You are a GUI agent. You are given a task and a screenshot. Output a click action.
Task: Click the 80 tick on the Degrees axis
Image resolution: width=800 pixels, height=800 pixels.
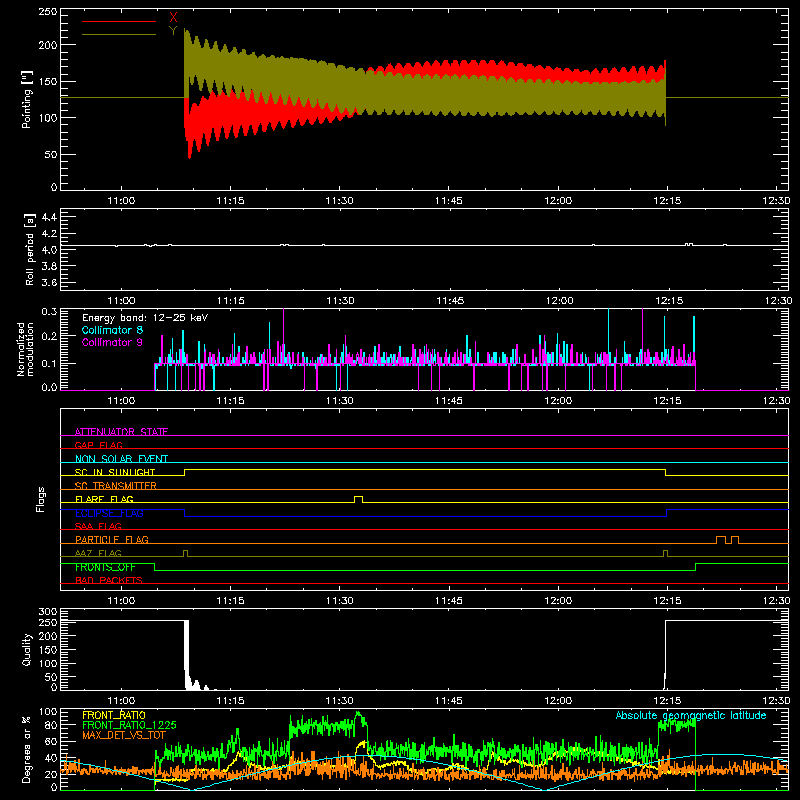pyautogui.click(x=51, y=724)
